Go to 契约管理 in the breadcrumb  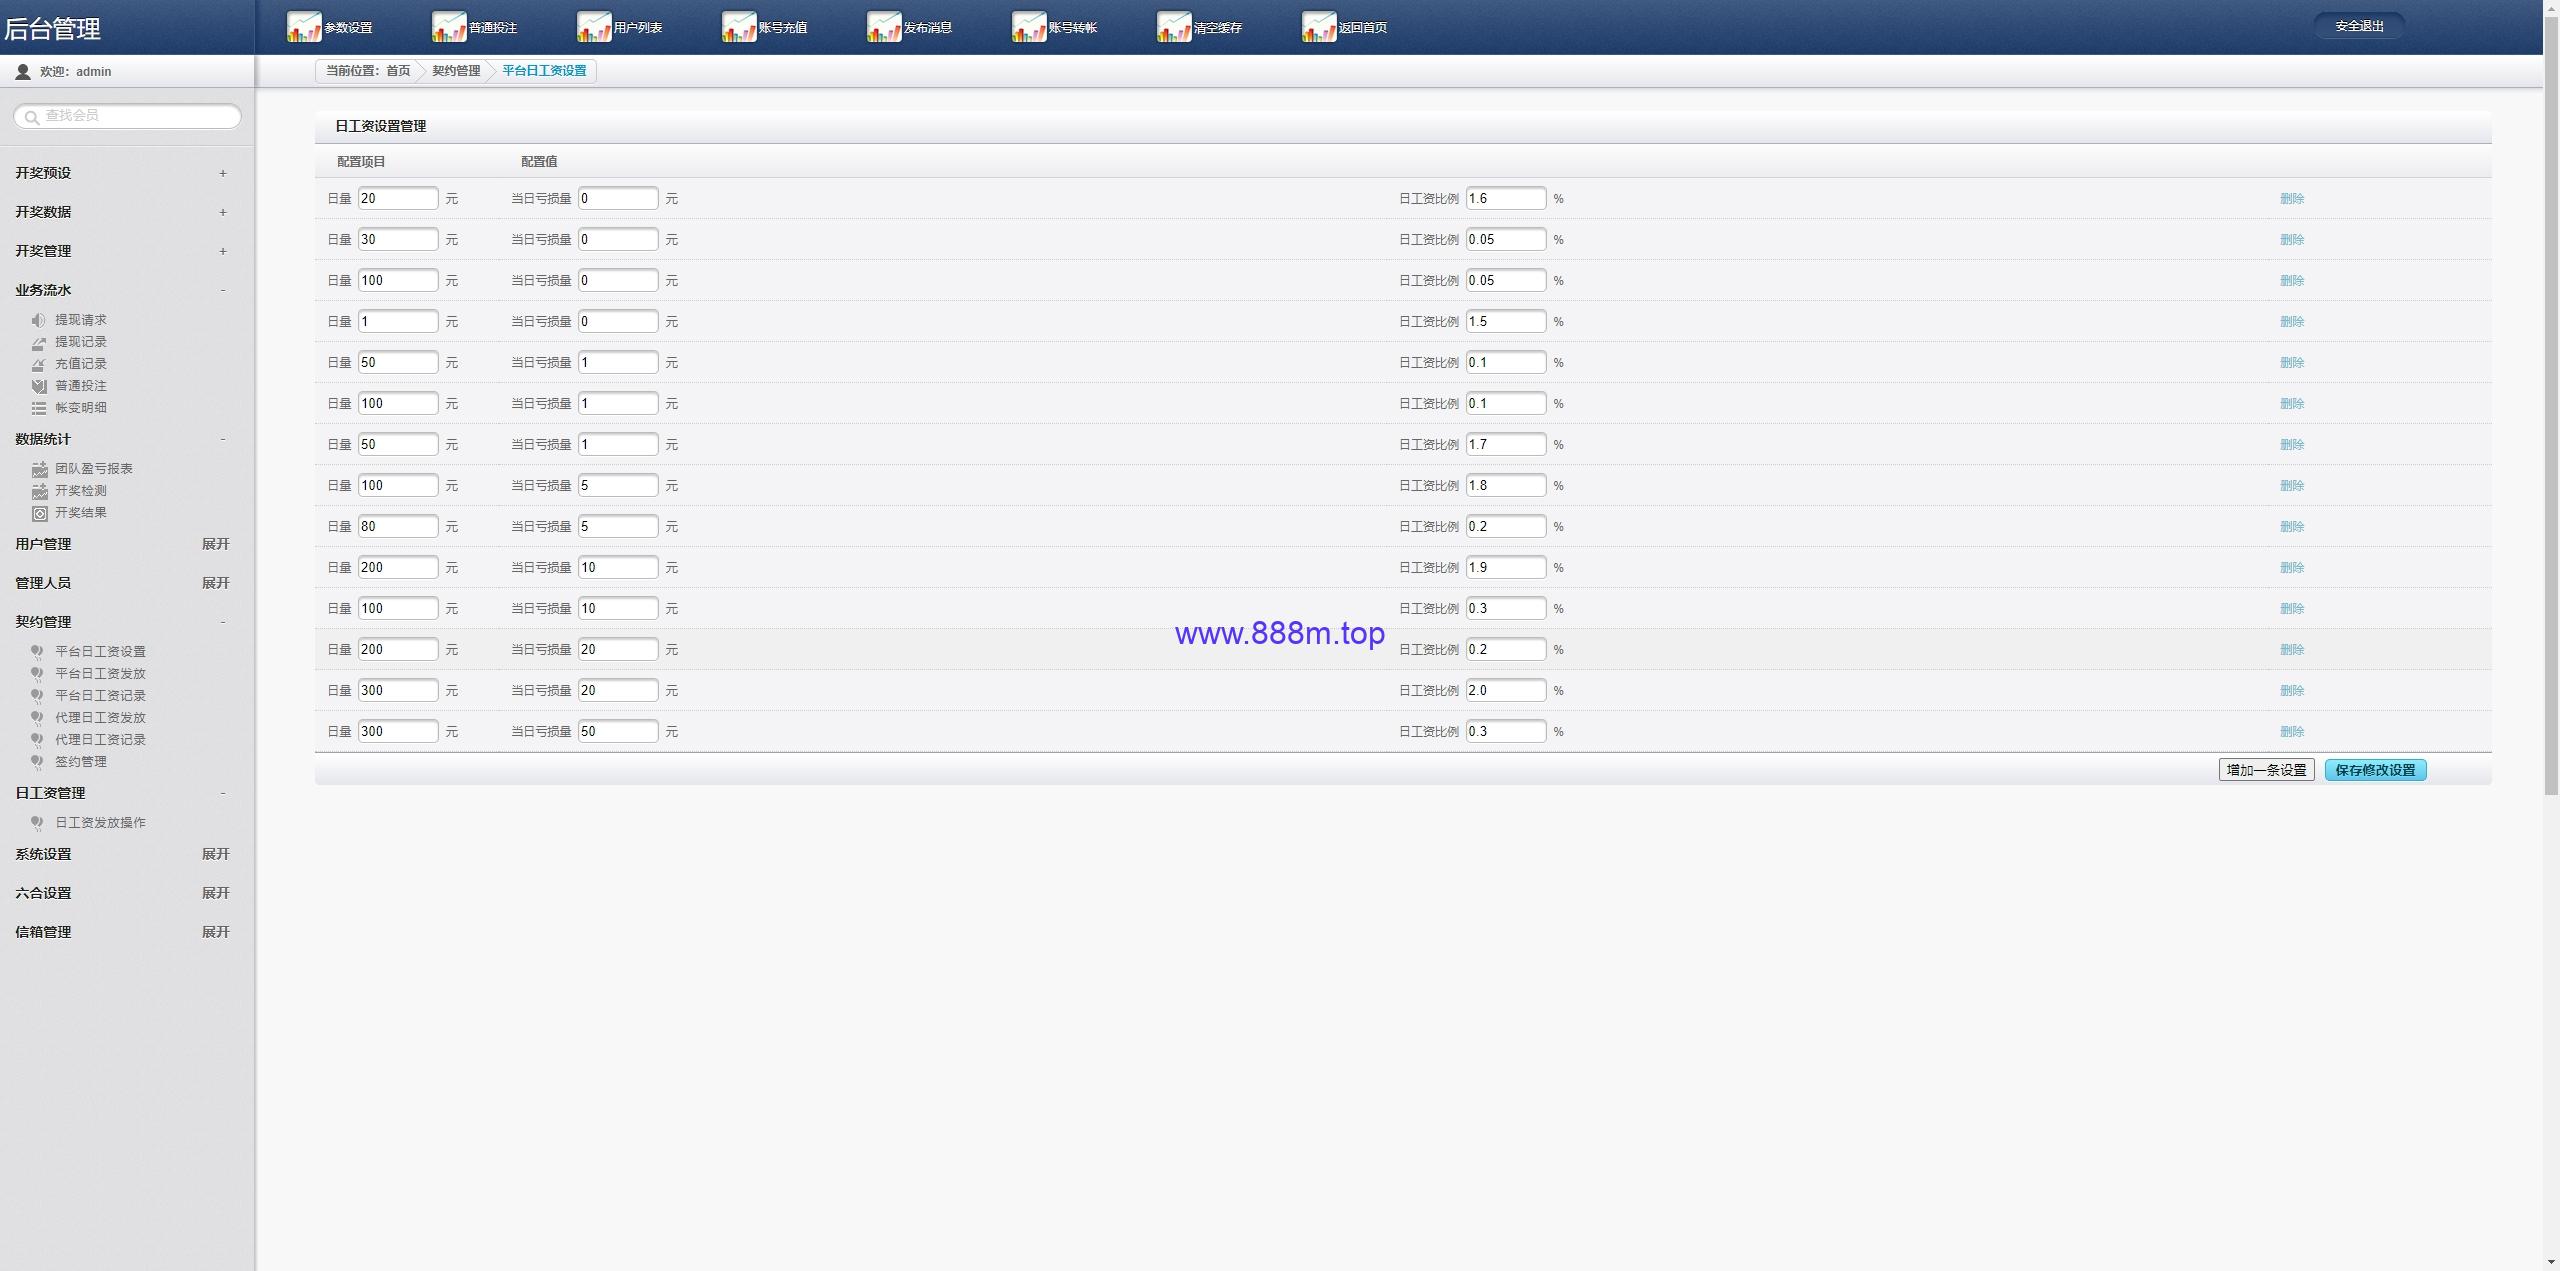[456, 71]
